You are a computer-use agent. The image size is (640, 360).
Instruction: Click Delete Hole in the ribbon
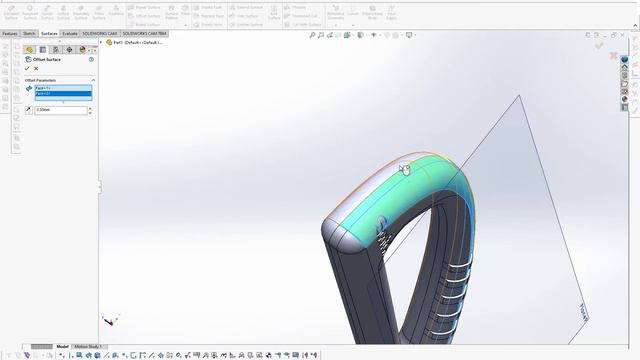(208, 25)
